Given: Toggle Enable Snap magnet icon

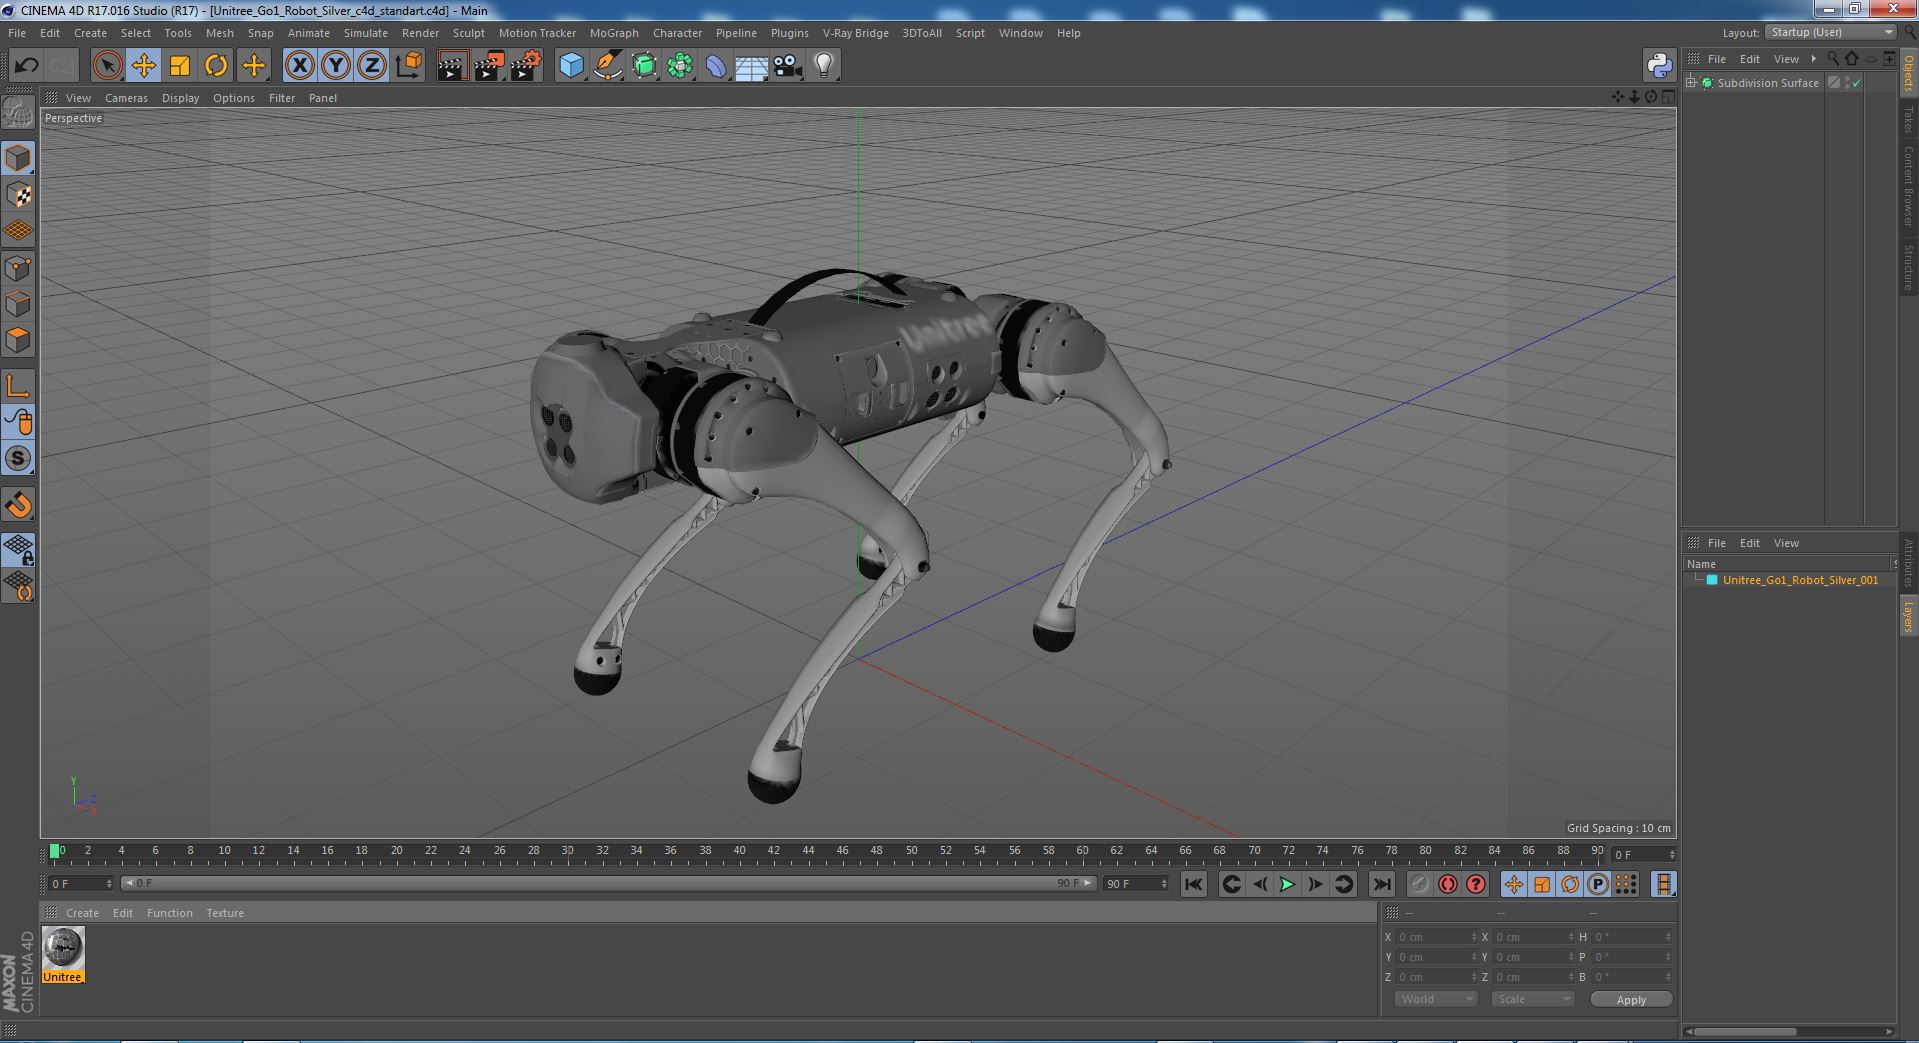Looking at the screenshot, I should click(x=18, y=505).
